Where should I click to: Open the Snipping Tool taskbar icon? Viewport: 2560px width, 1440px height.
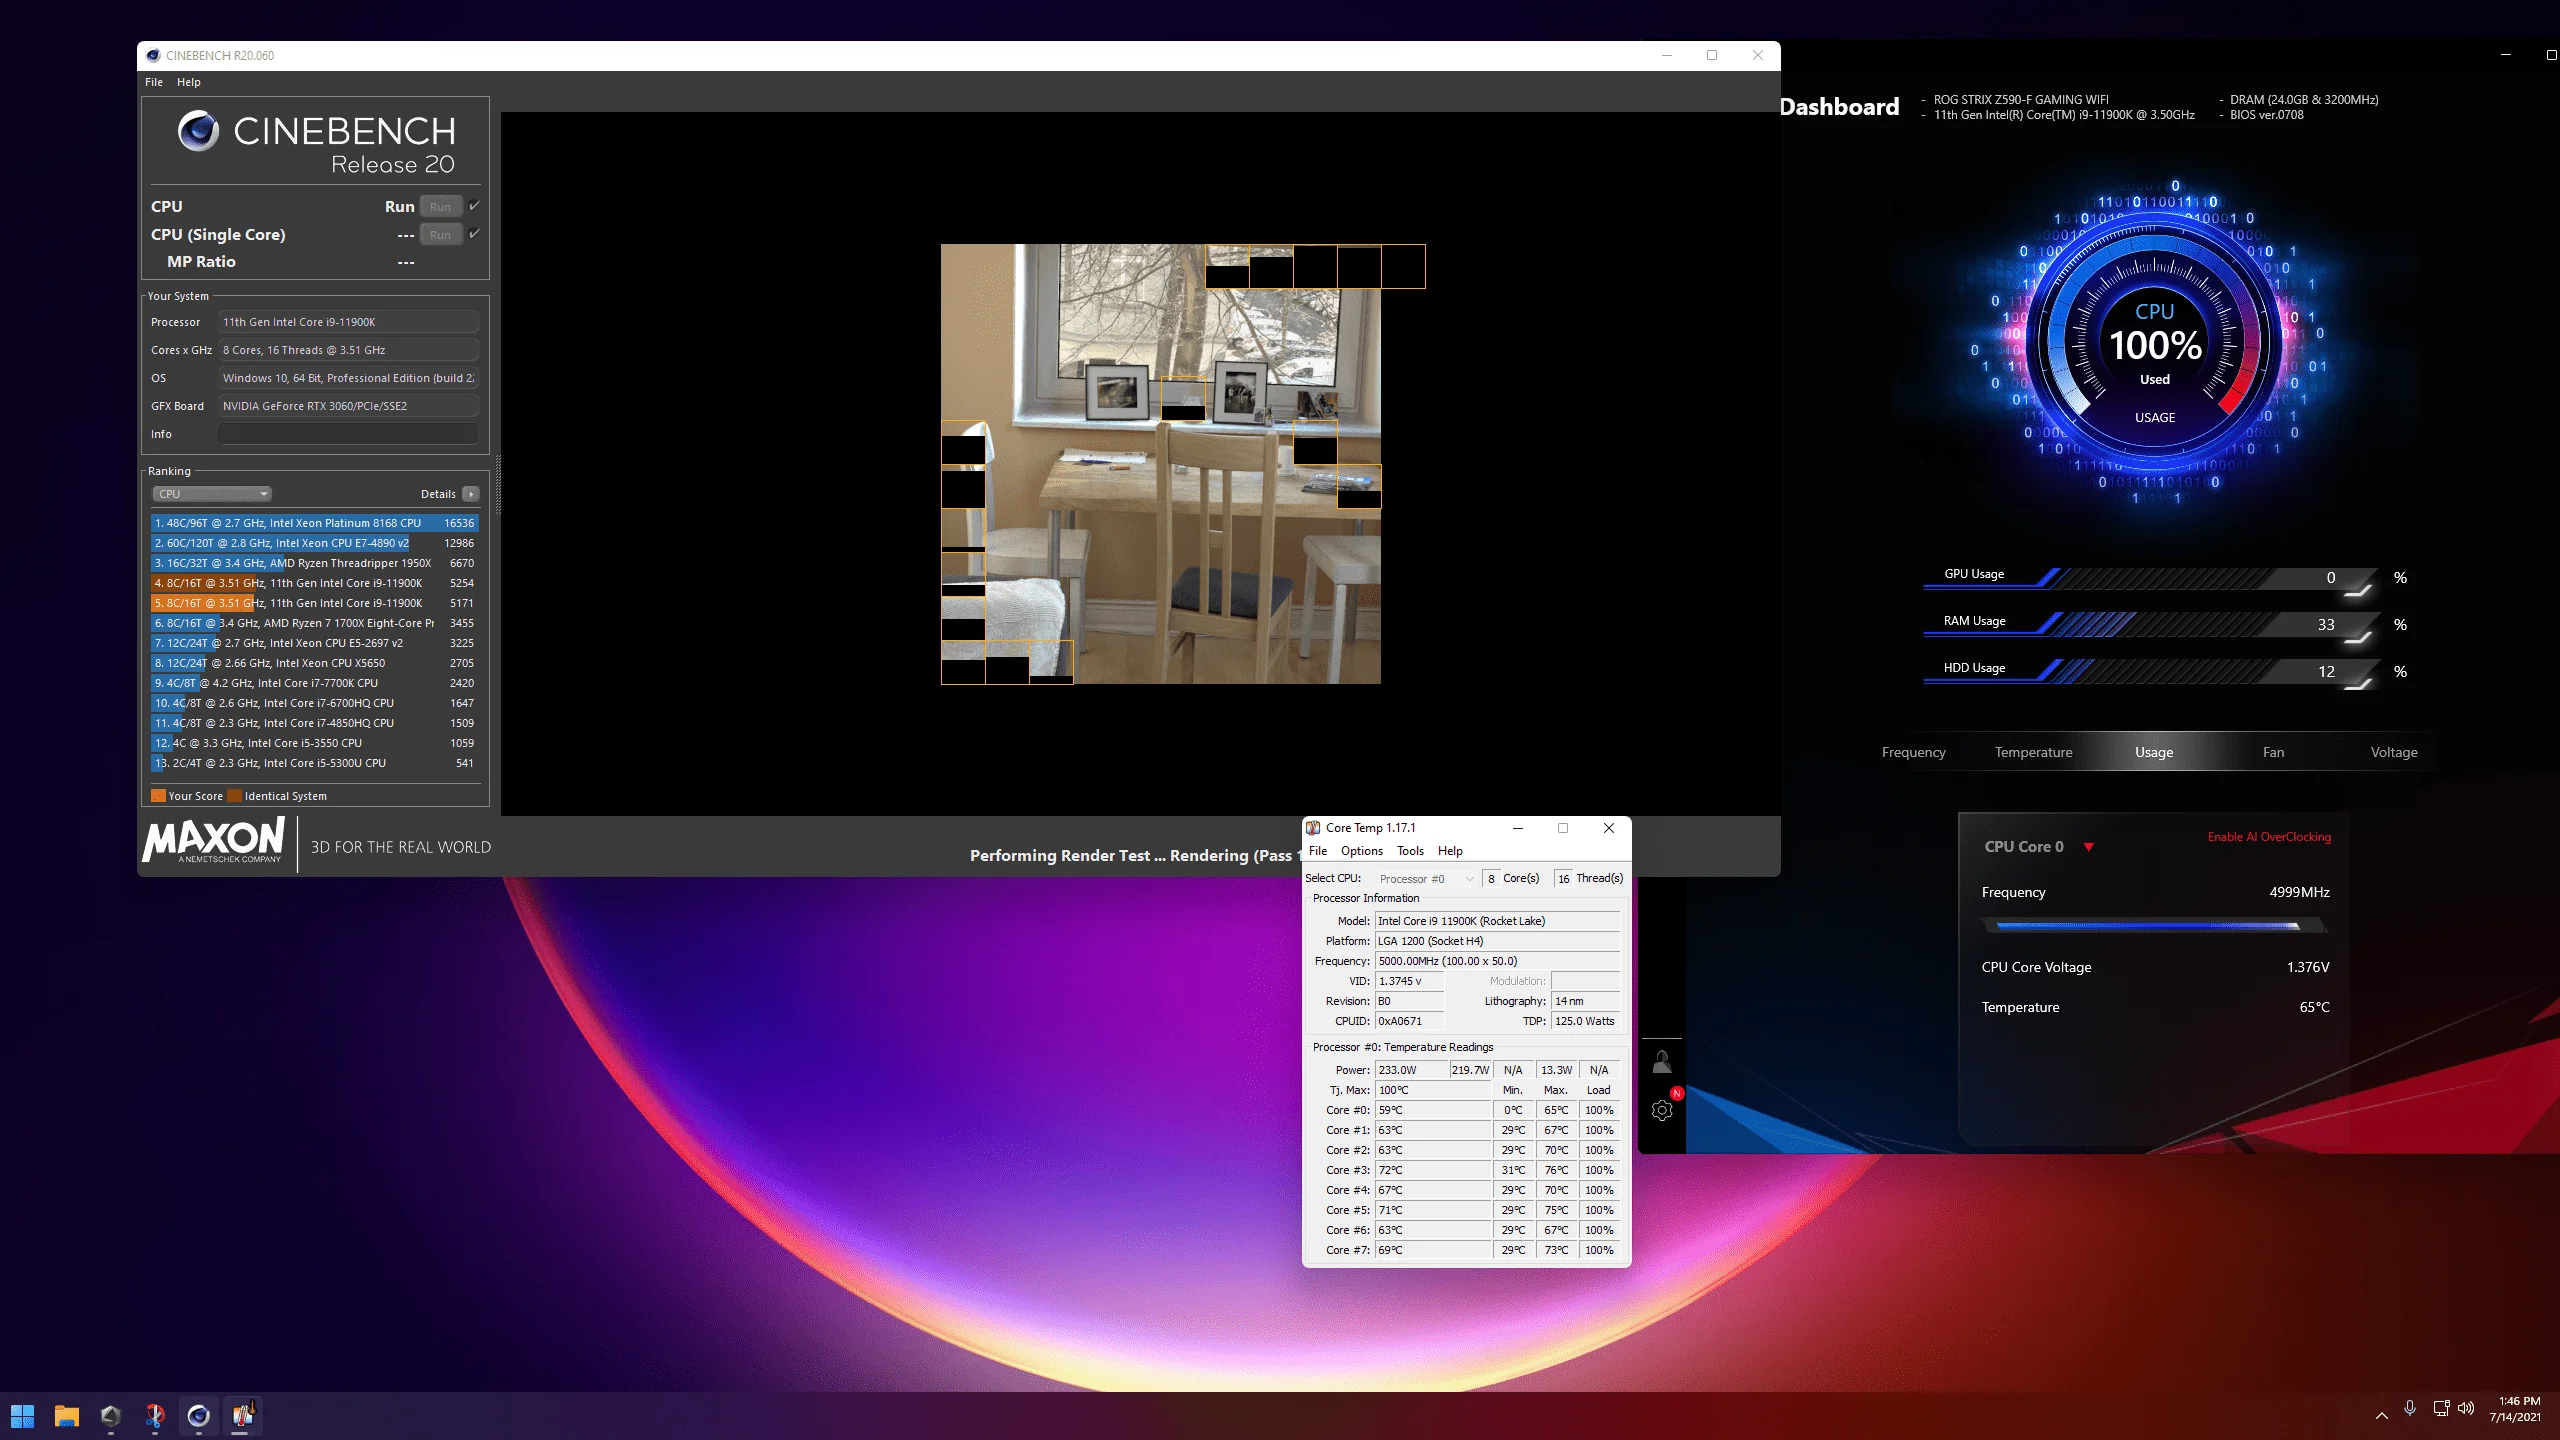tap(154, 1415)
